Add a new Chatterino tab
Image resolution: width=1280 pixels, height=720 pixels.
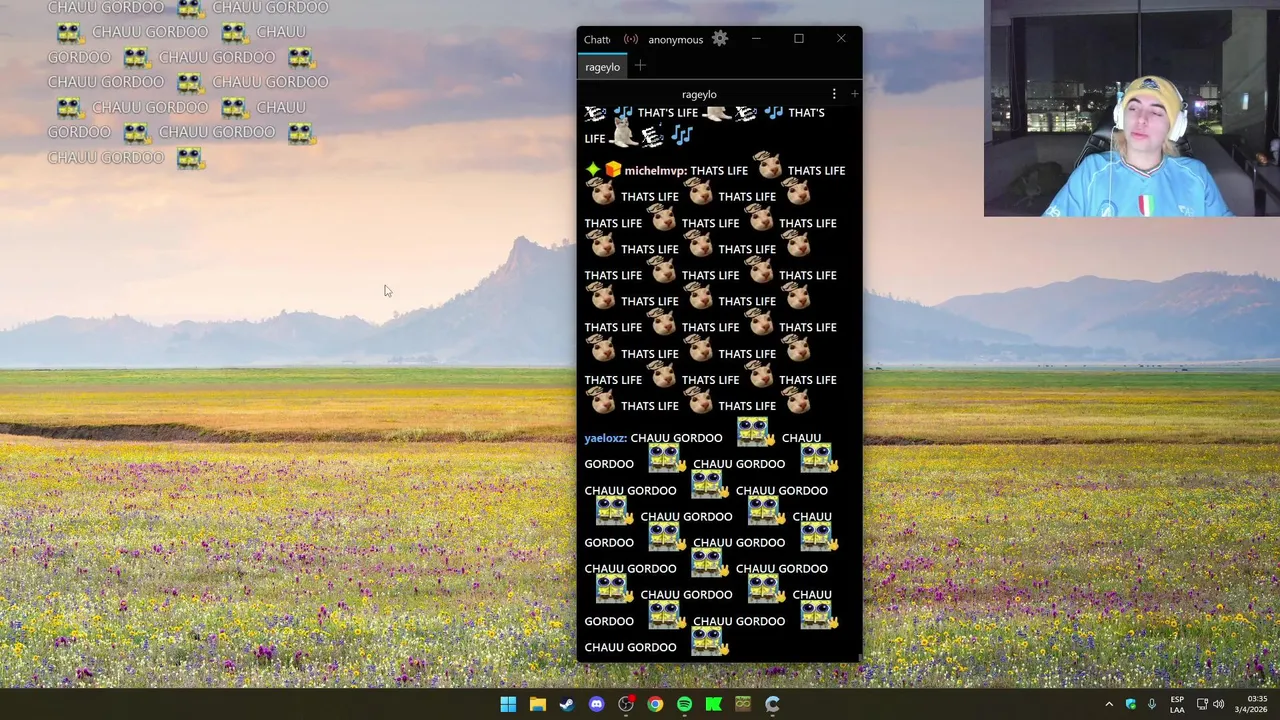640,66
